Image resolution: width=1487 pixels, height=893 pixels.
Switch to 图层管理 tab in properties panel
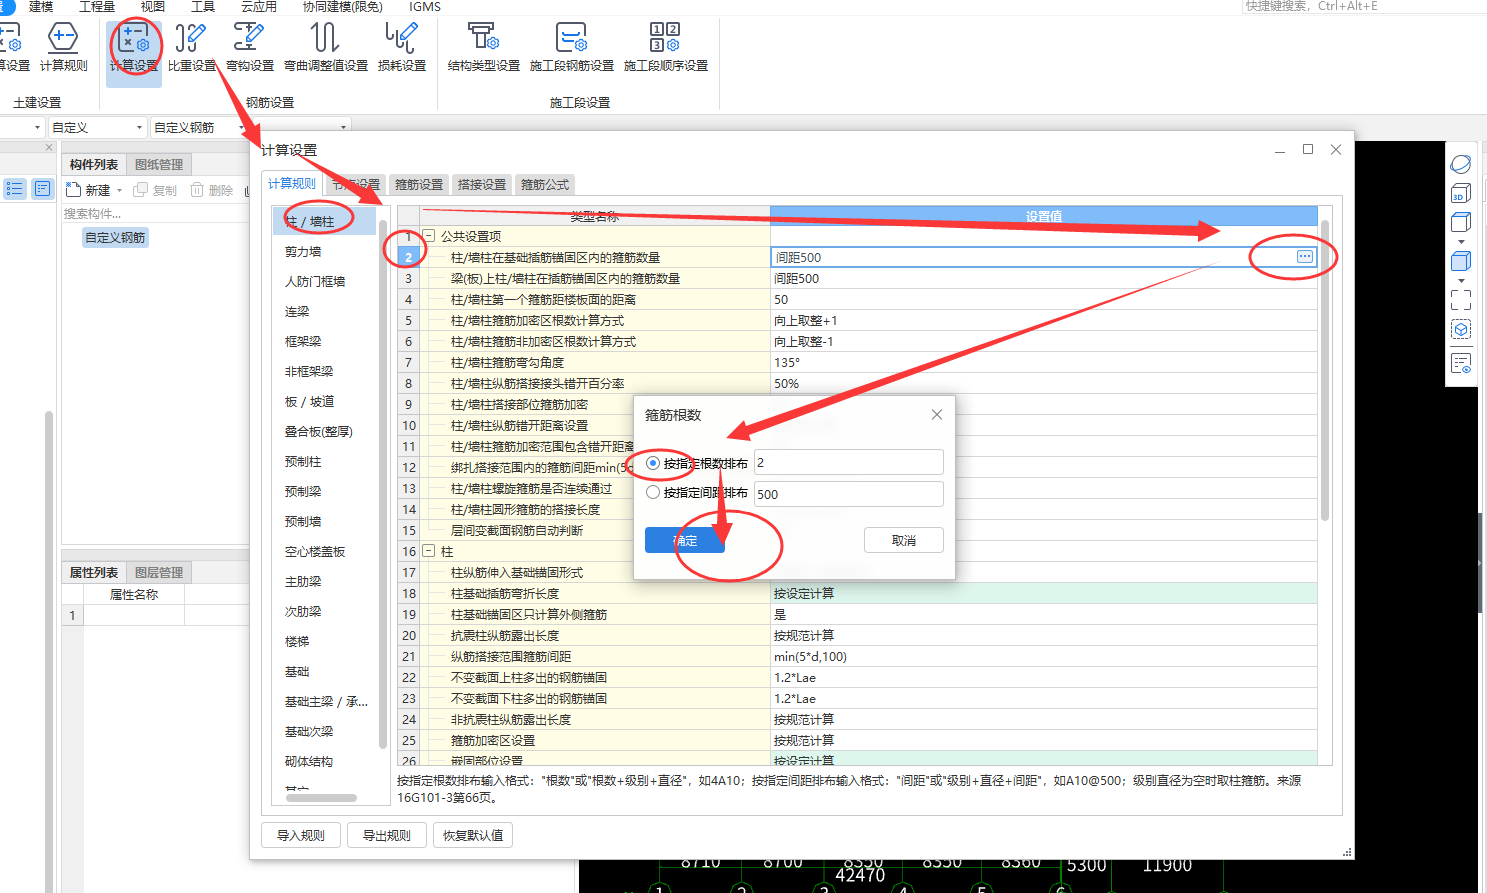159,573
